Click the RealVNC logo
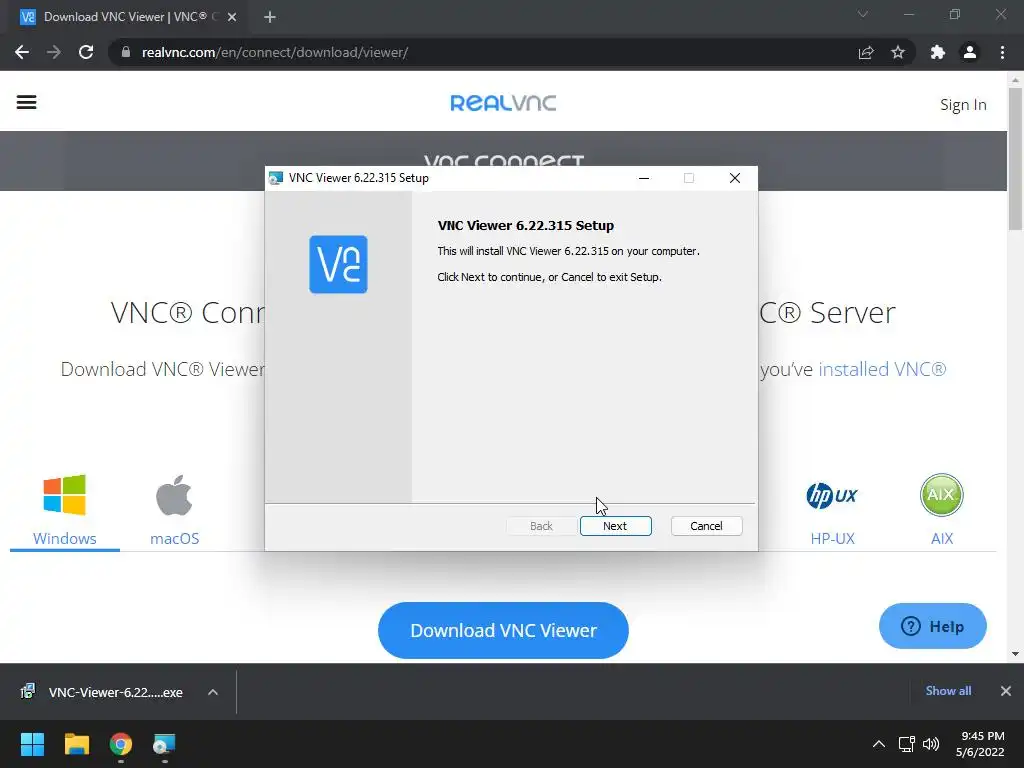 pyautogui.click(x=503, y=103)
